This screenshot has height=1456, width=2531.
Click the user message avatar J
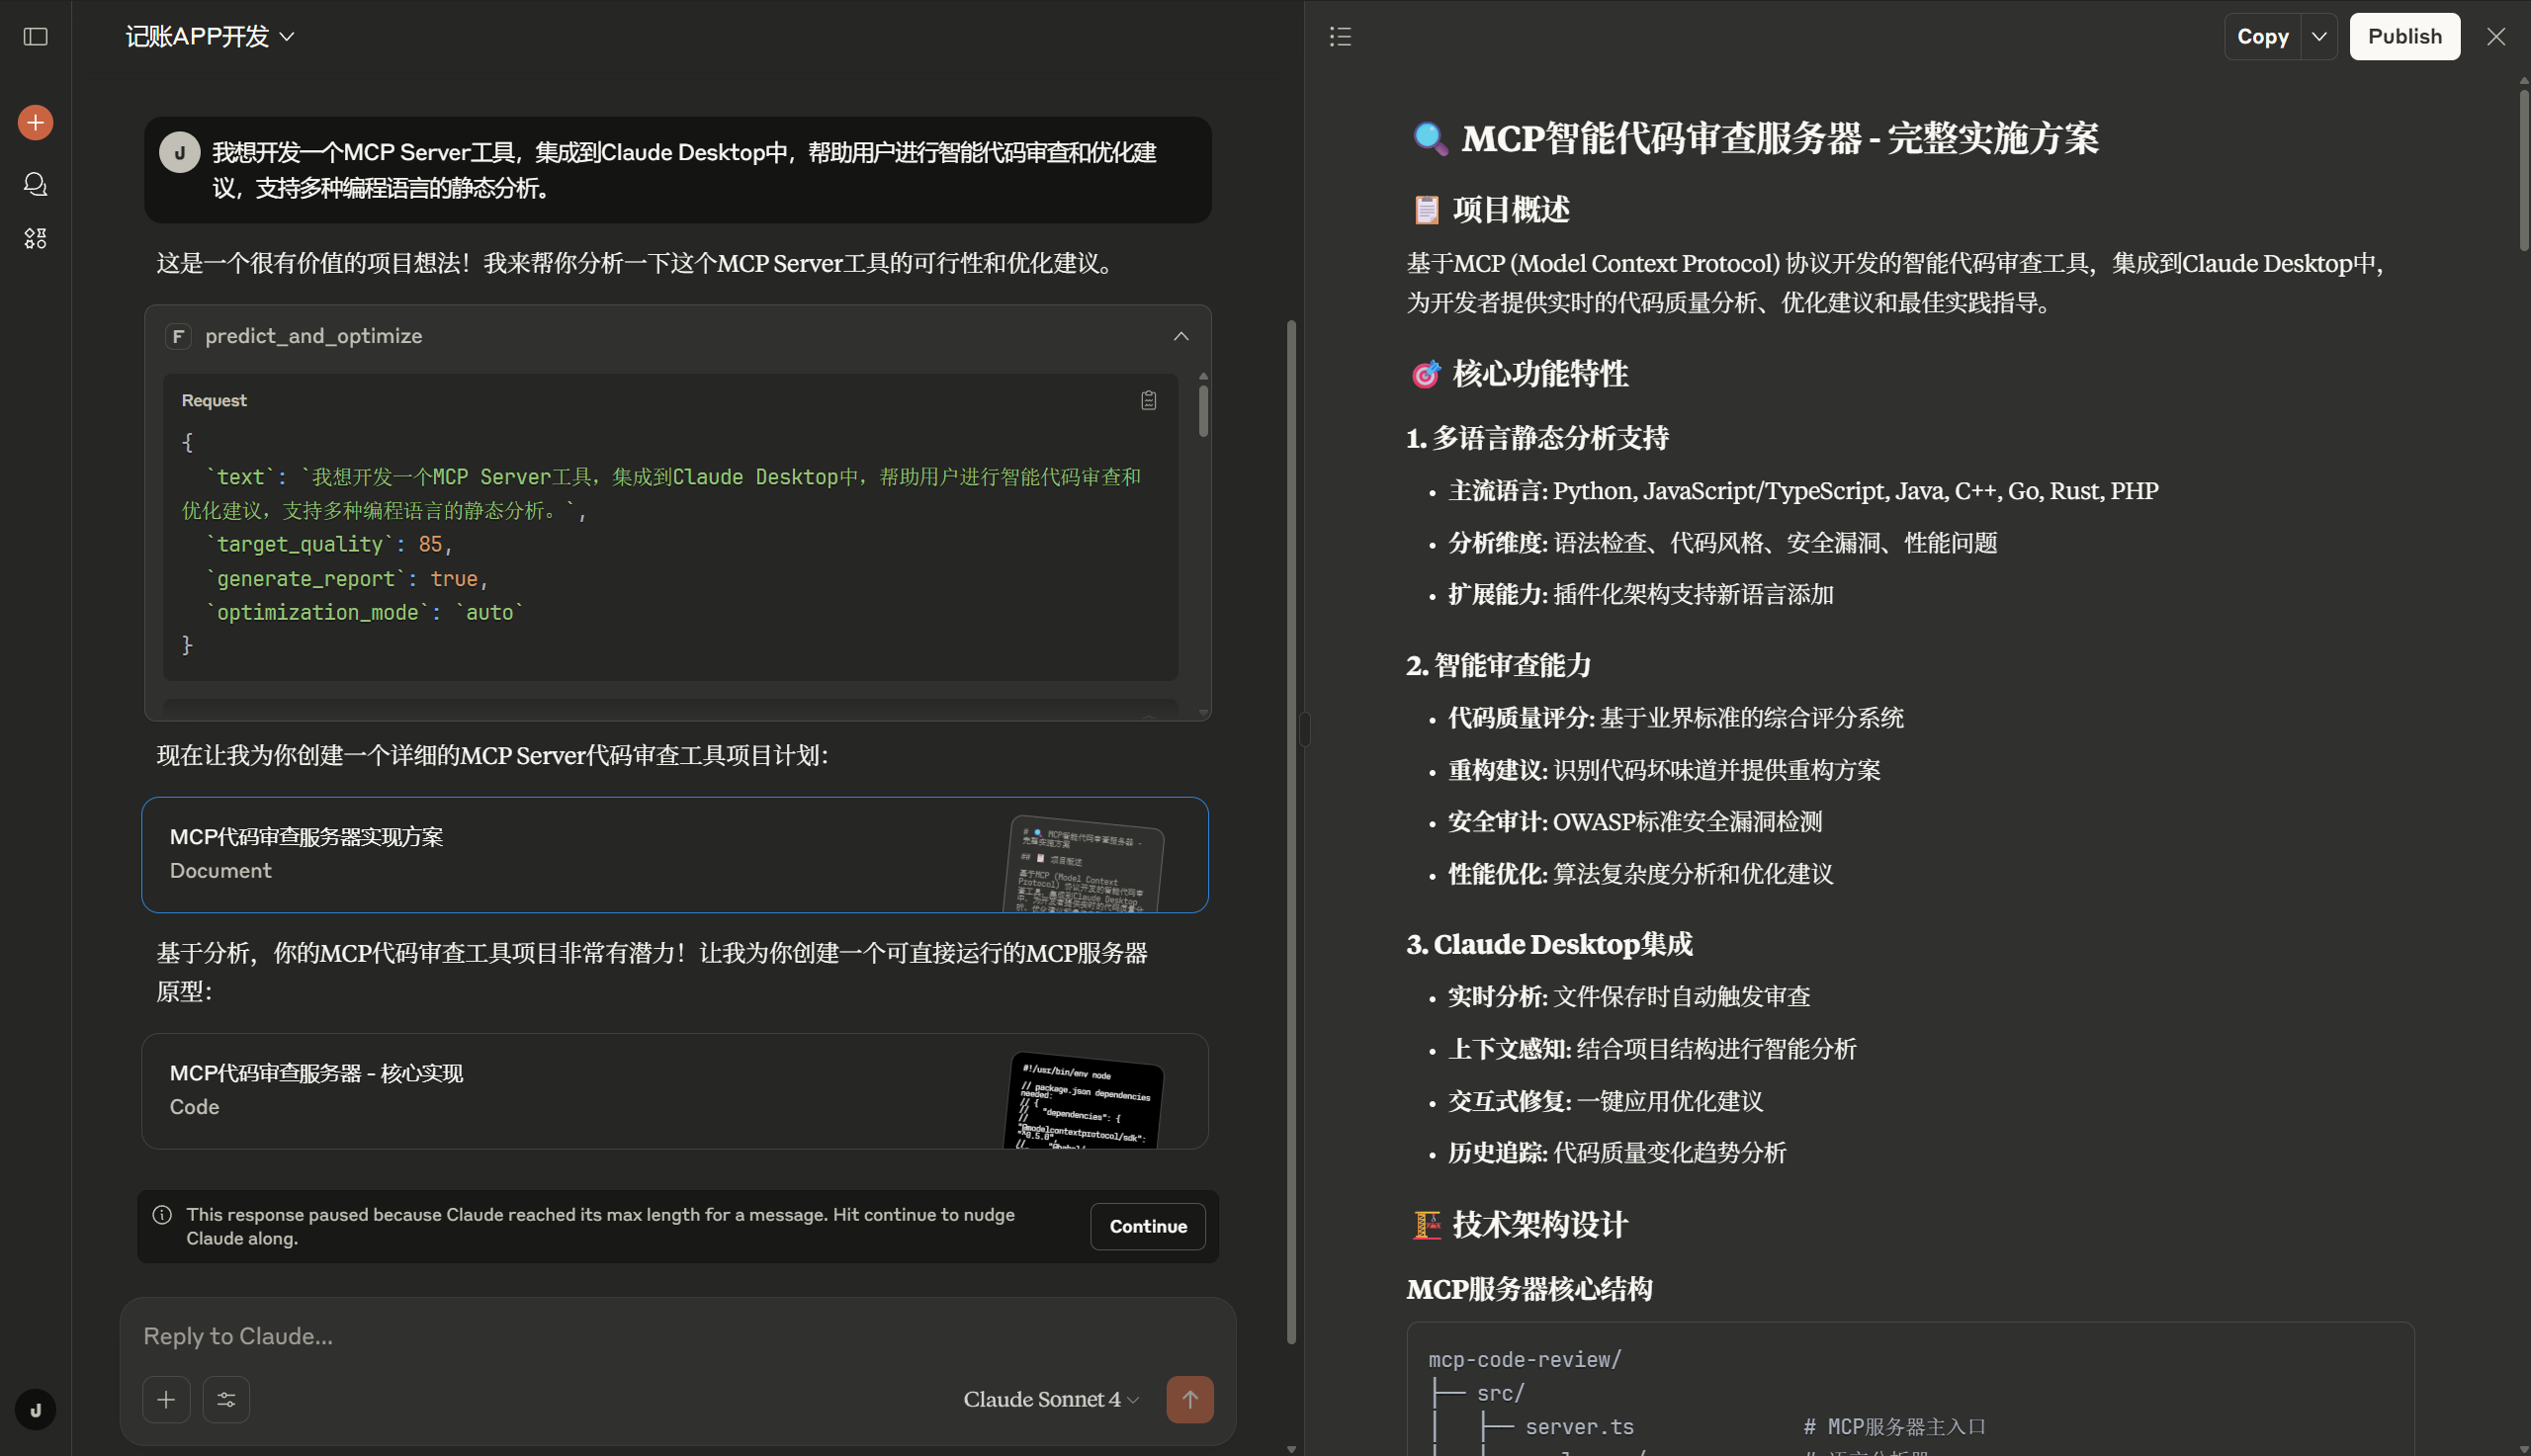(x=180, y=153)
